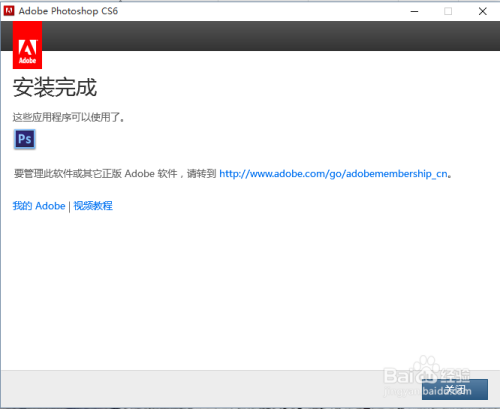
Task: Open the 视频教程 link
Action: coord(93,206)
